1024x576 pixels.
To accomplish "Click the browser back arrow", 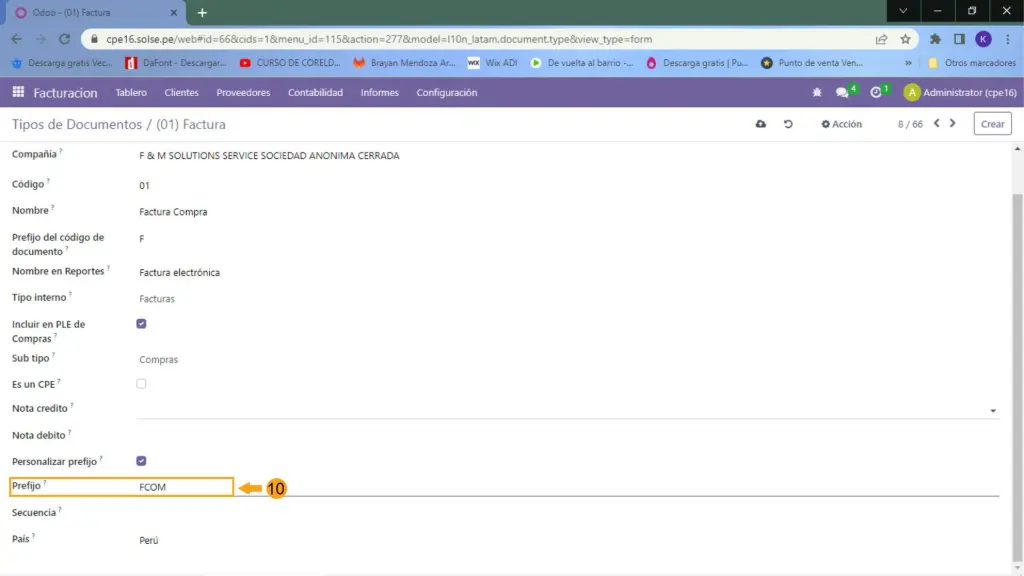I will pos(17,39).
